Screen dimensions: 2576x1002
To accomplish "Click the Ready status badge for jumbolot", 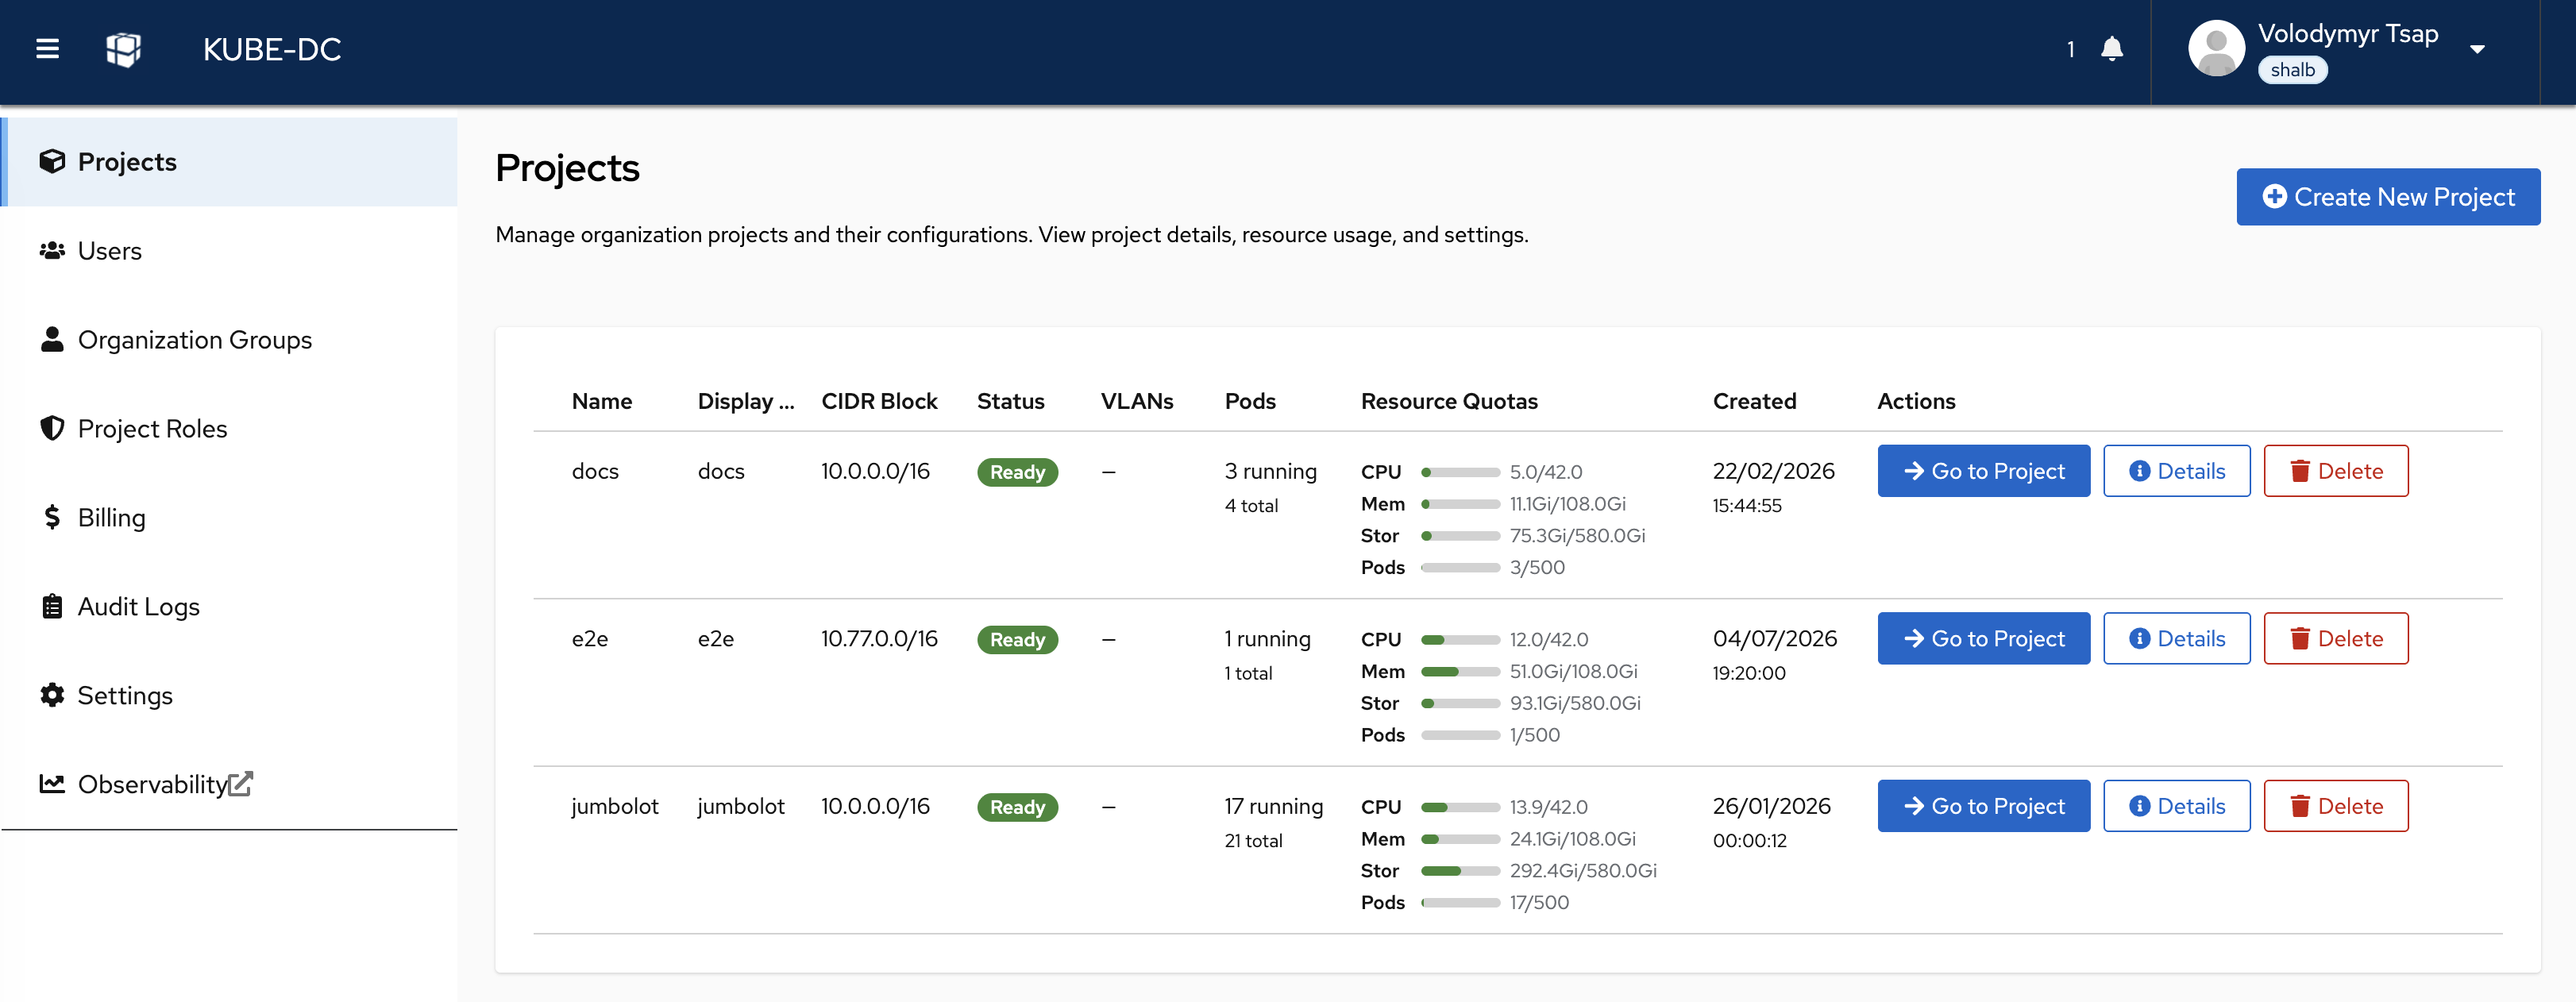I will tap(1017, 807).
